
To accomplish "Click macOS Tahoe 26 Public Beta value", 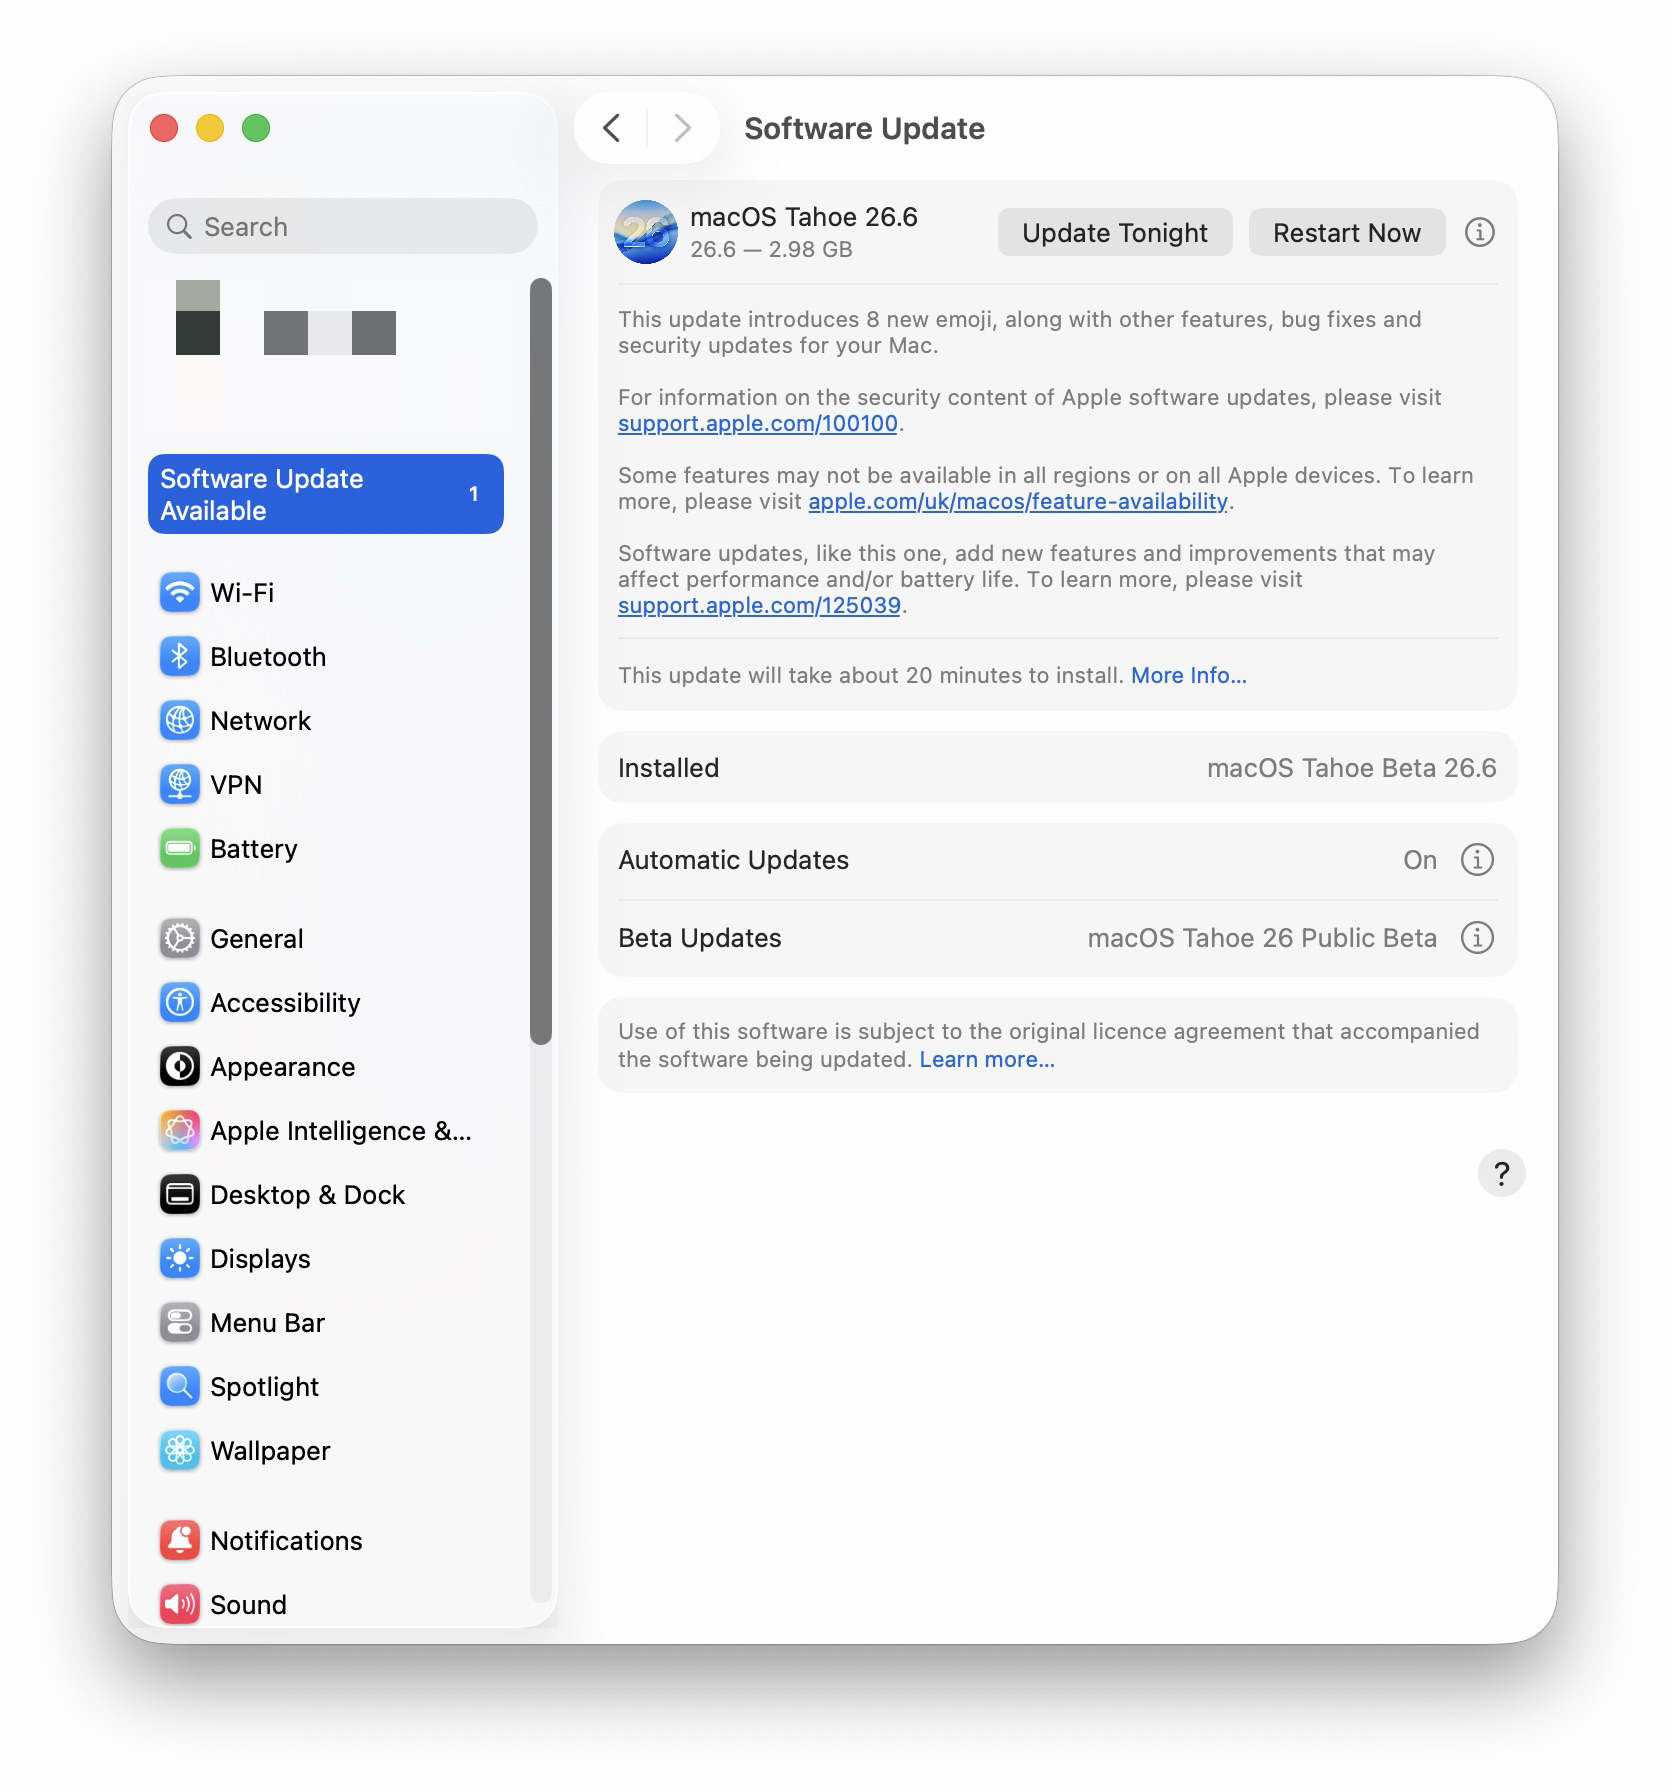I will coord(1262,937).
